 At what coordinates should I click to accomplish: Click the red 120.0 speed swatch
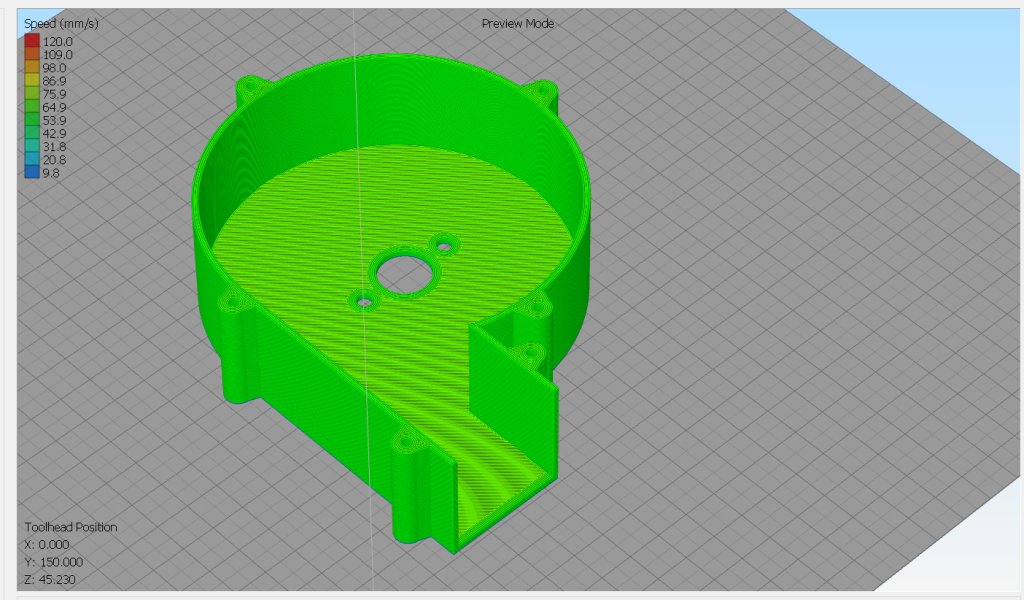coord(32,41)
